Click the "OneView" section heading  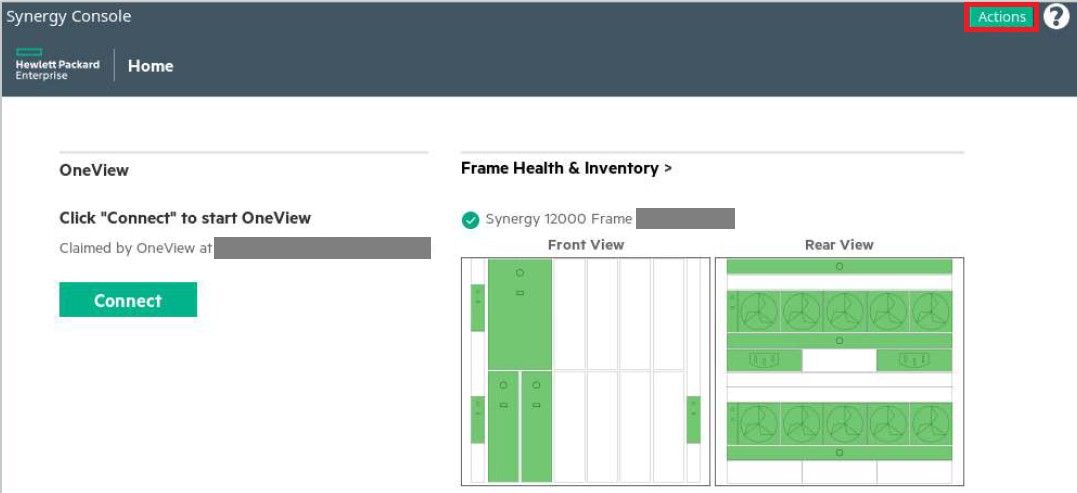click(x=94, y=170)
